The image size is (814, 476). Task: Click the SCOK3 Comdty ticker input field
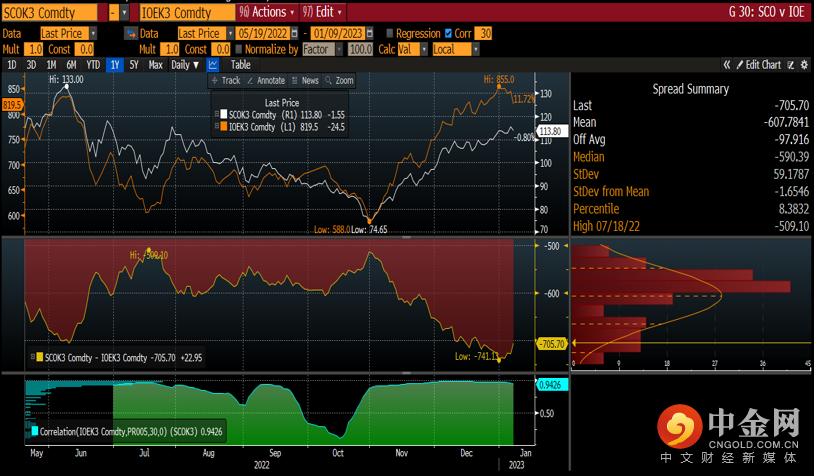pyautogui.click(x=52, y=13)
